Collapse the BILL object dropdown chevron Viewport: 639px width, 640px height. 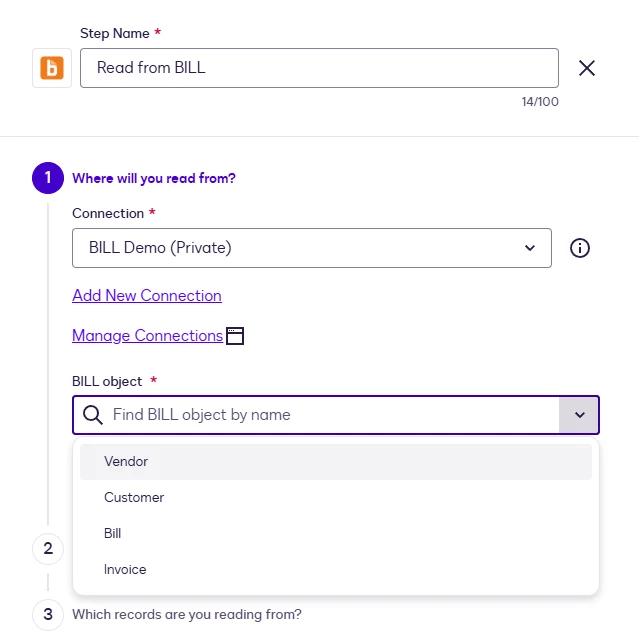tap(579, 415)
